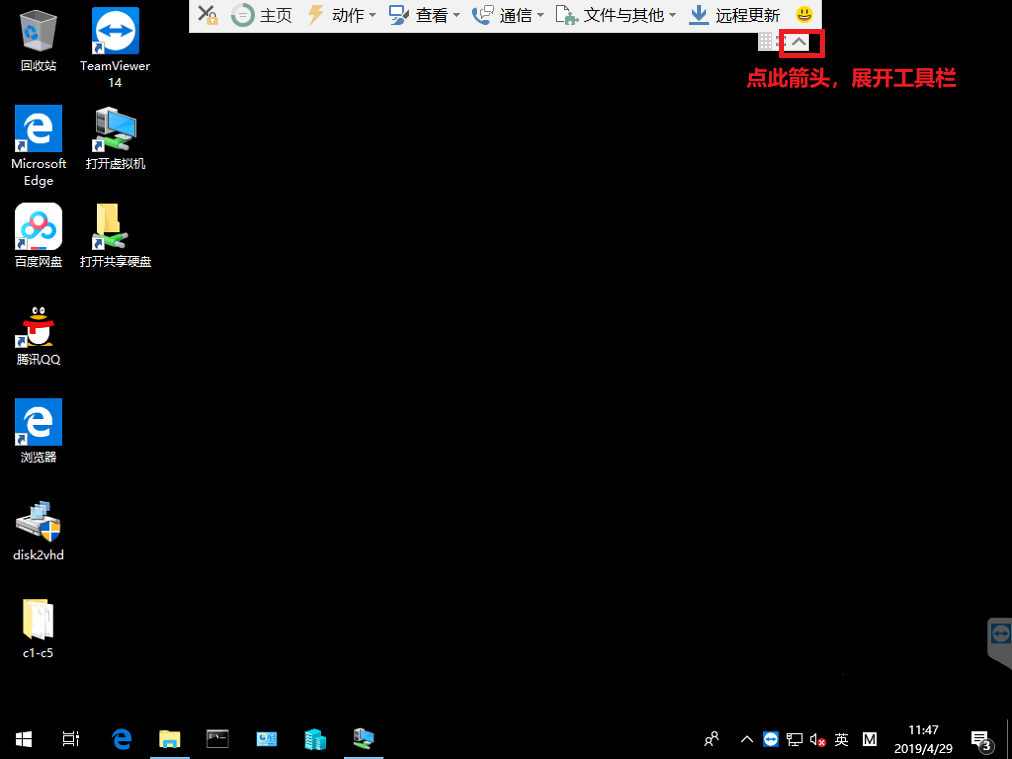Screen dimensions: 1012x759
Task: Open the clock showing 11:47 2019/4/29
Action: [923, 739]
